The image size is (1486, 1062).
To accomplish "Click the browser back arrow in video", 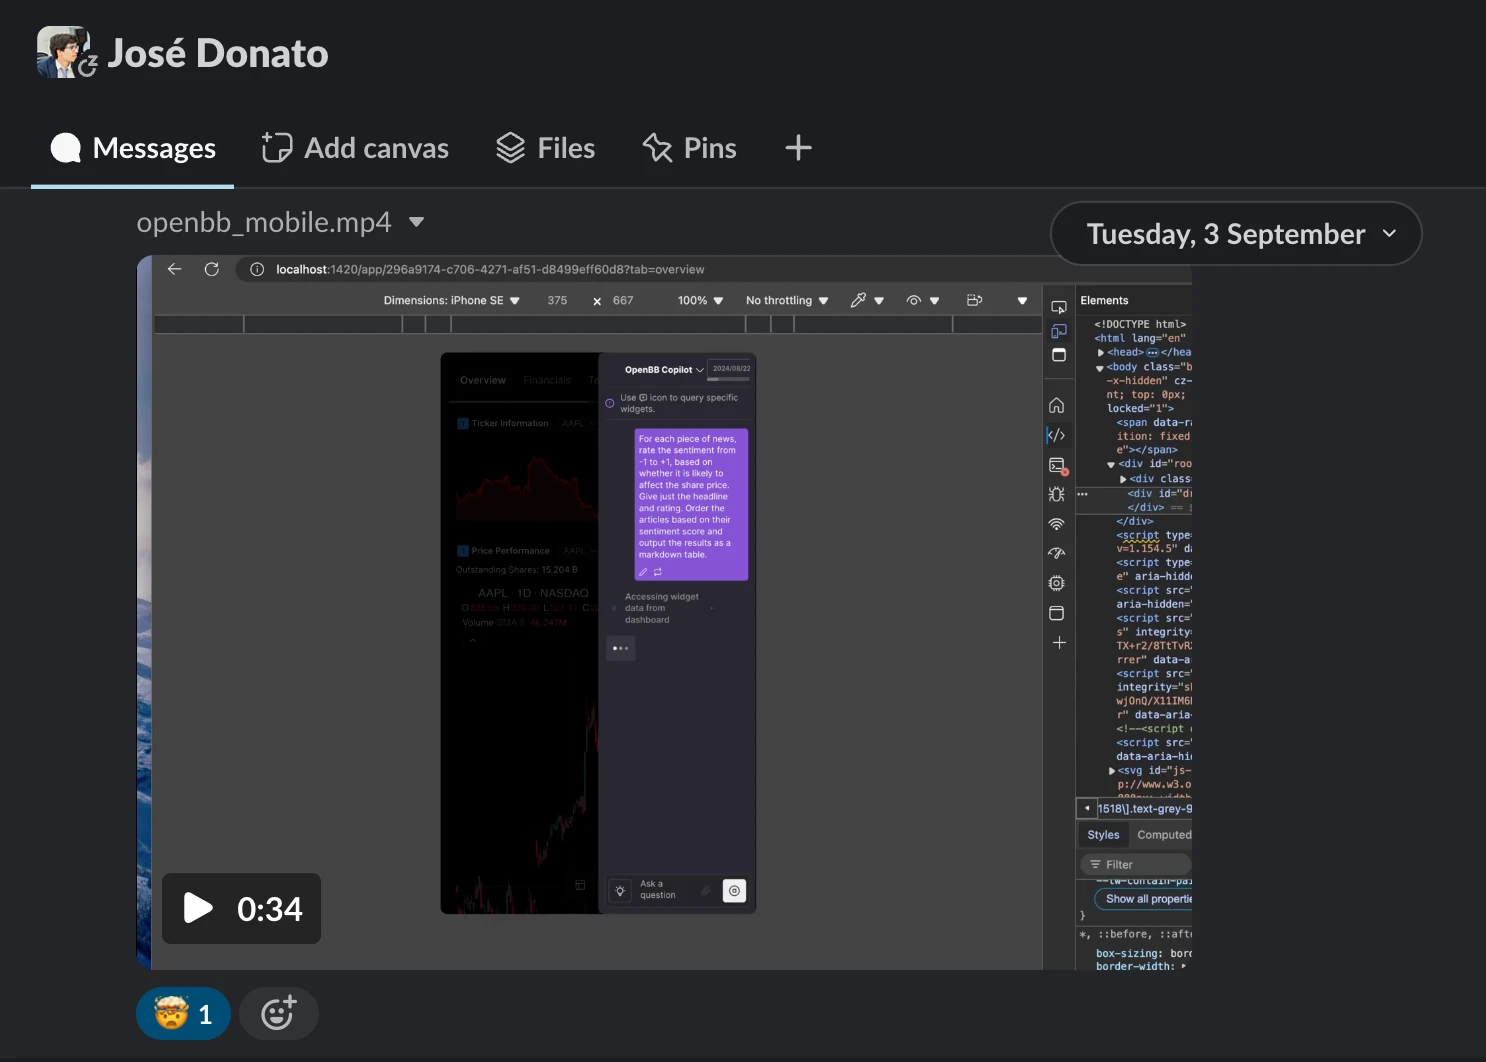I will [x=174, y=269].
